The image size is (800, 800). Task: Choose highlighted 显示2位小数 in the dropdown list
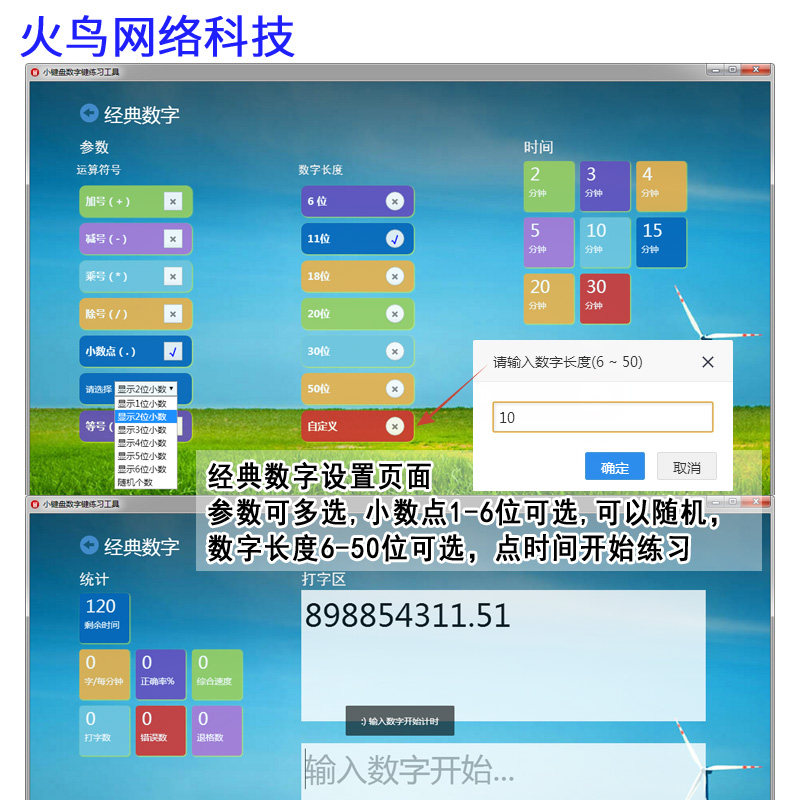click(146, 417)
